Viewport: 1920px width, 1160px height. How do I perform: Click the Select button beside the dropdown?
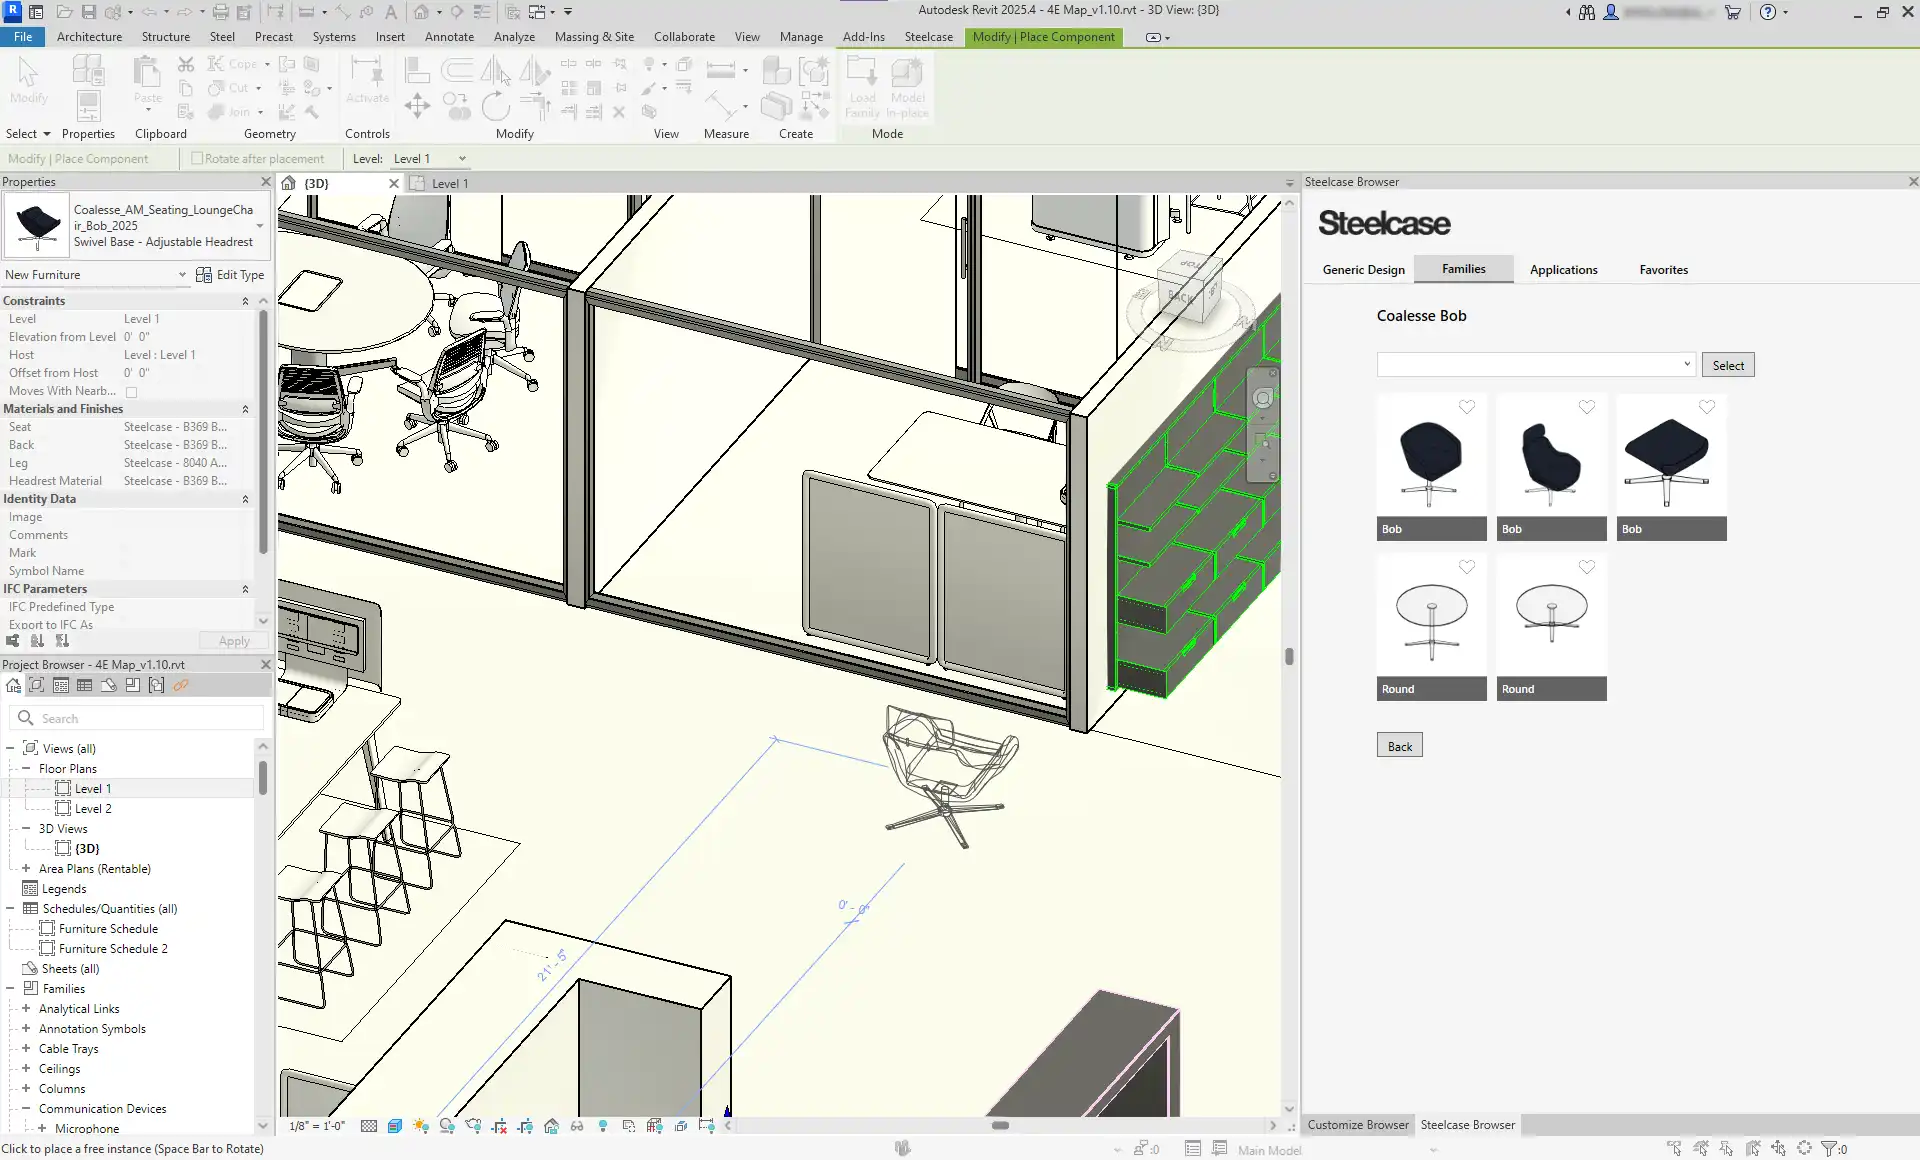point(1727,366)
